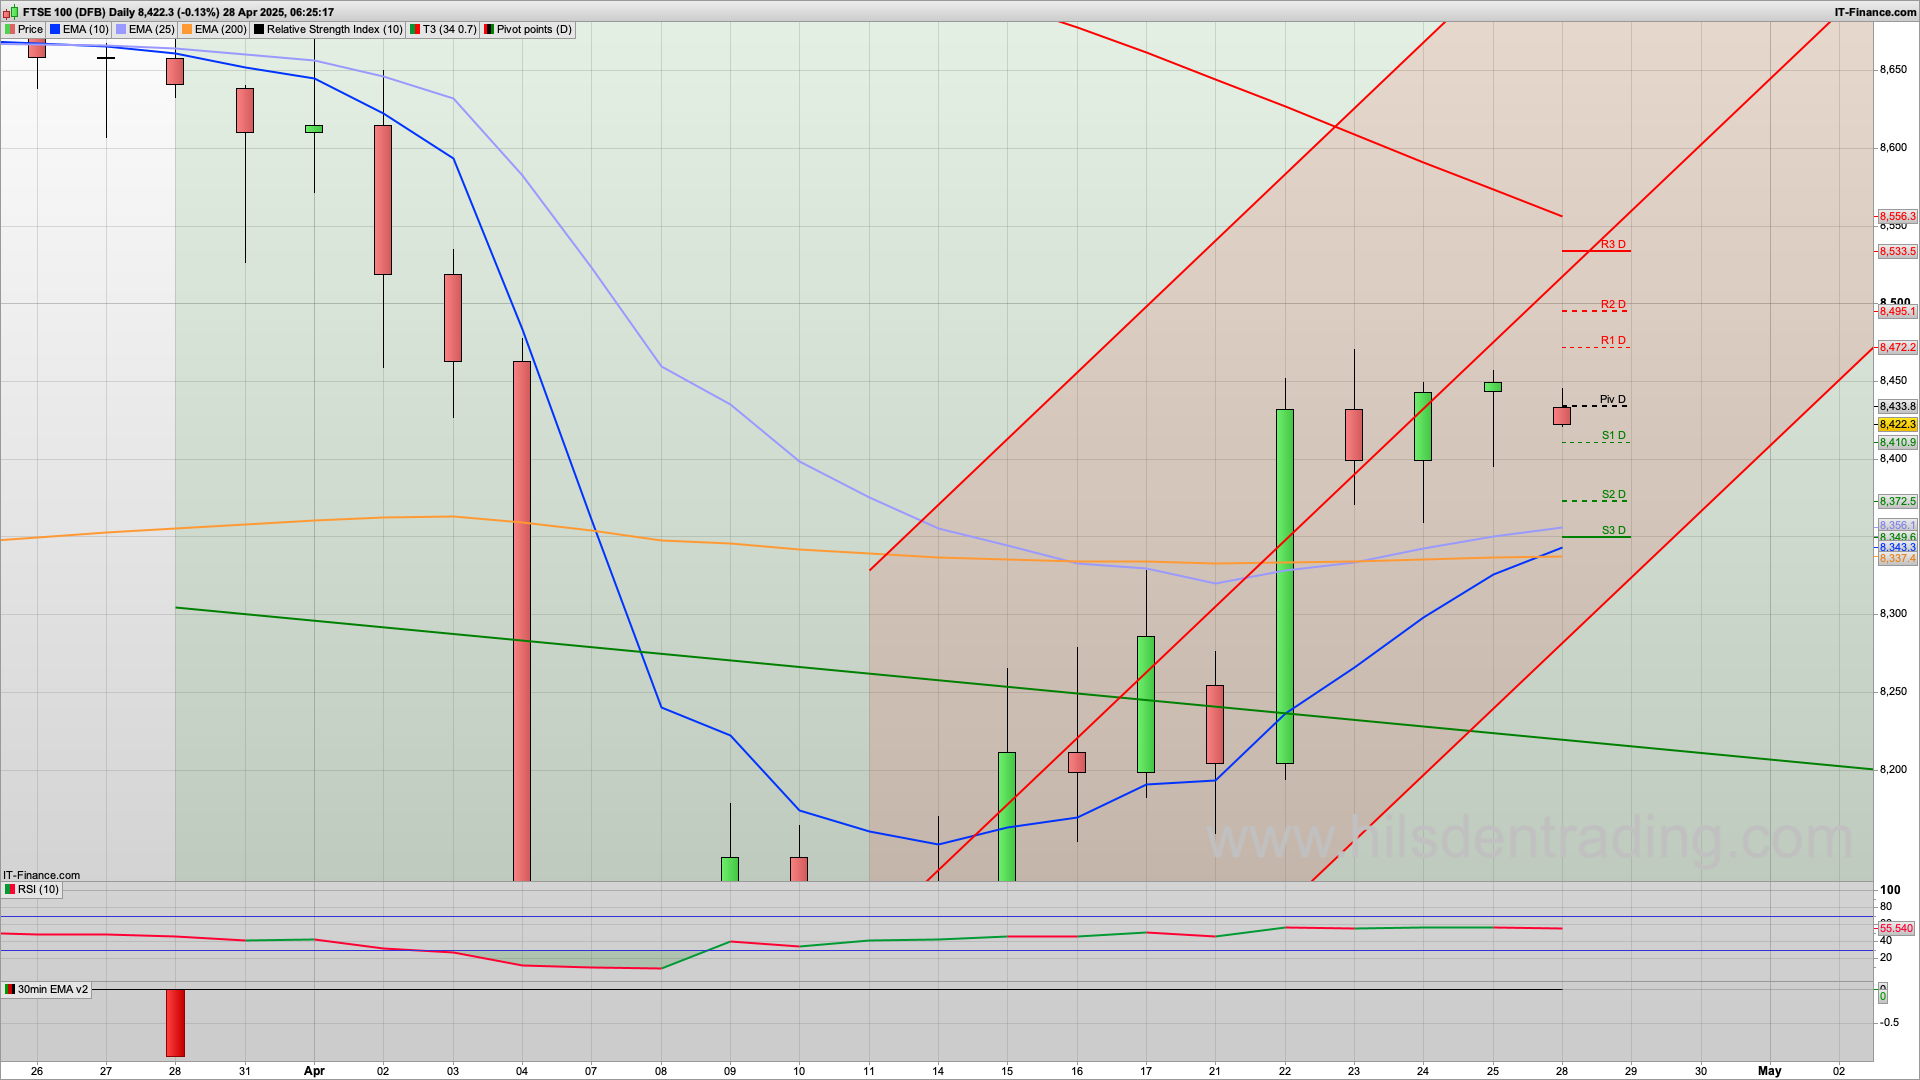Click the 8,200 price axis label

[x=1893, y=769]
